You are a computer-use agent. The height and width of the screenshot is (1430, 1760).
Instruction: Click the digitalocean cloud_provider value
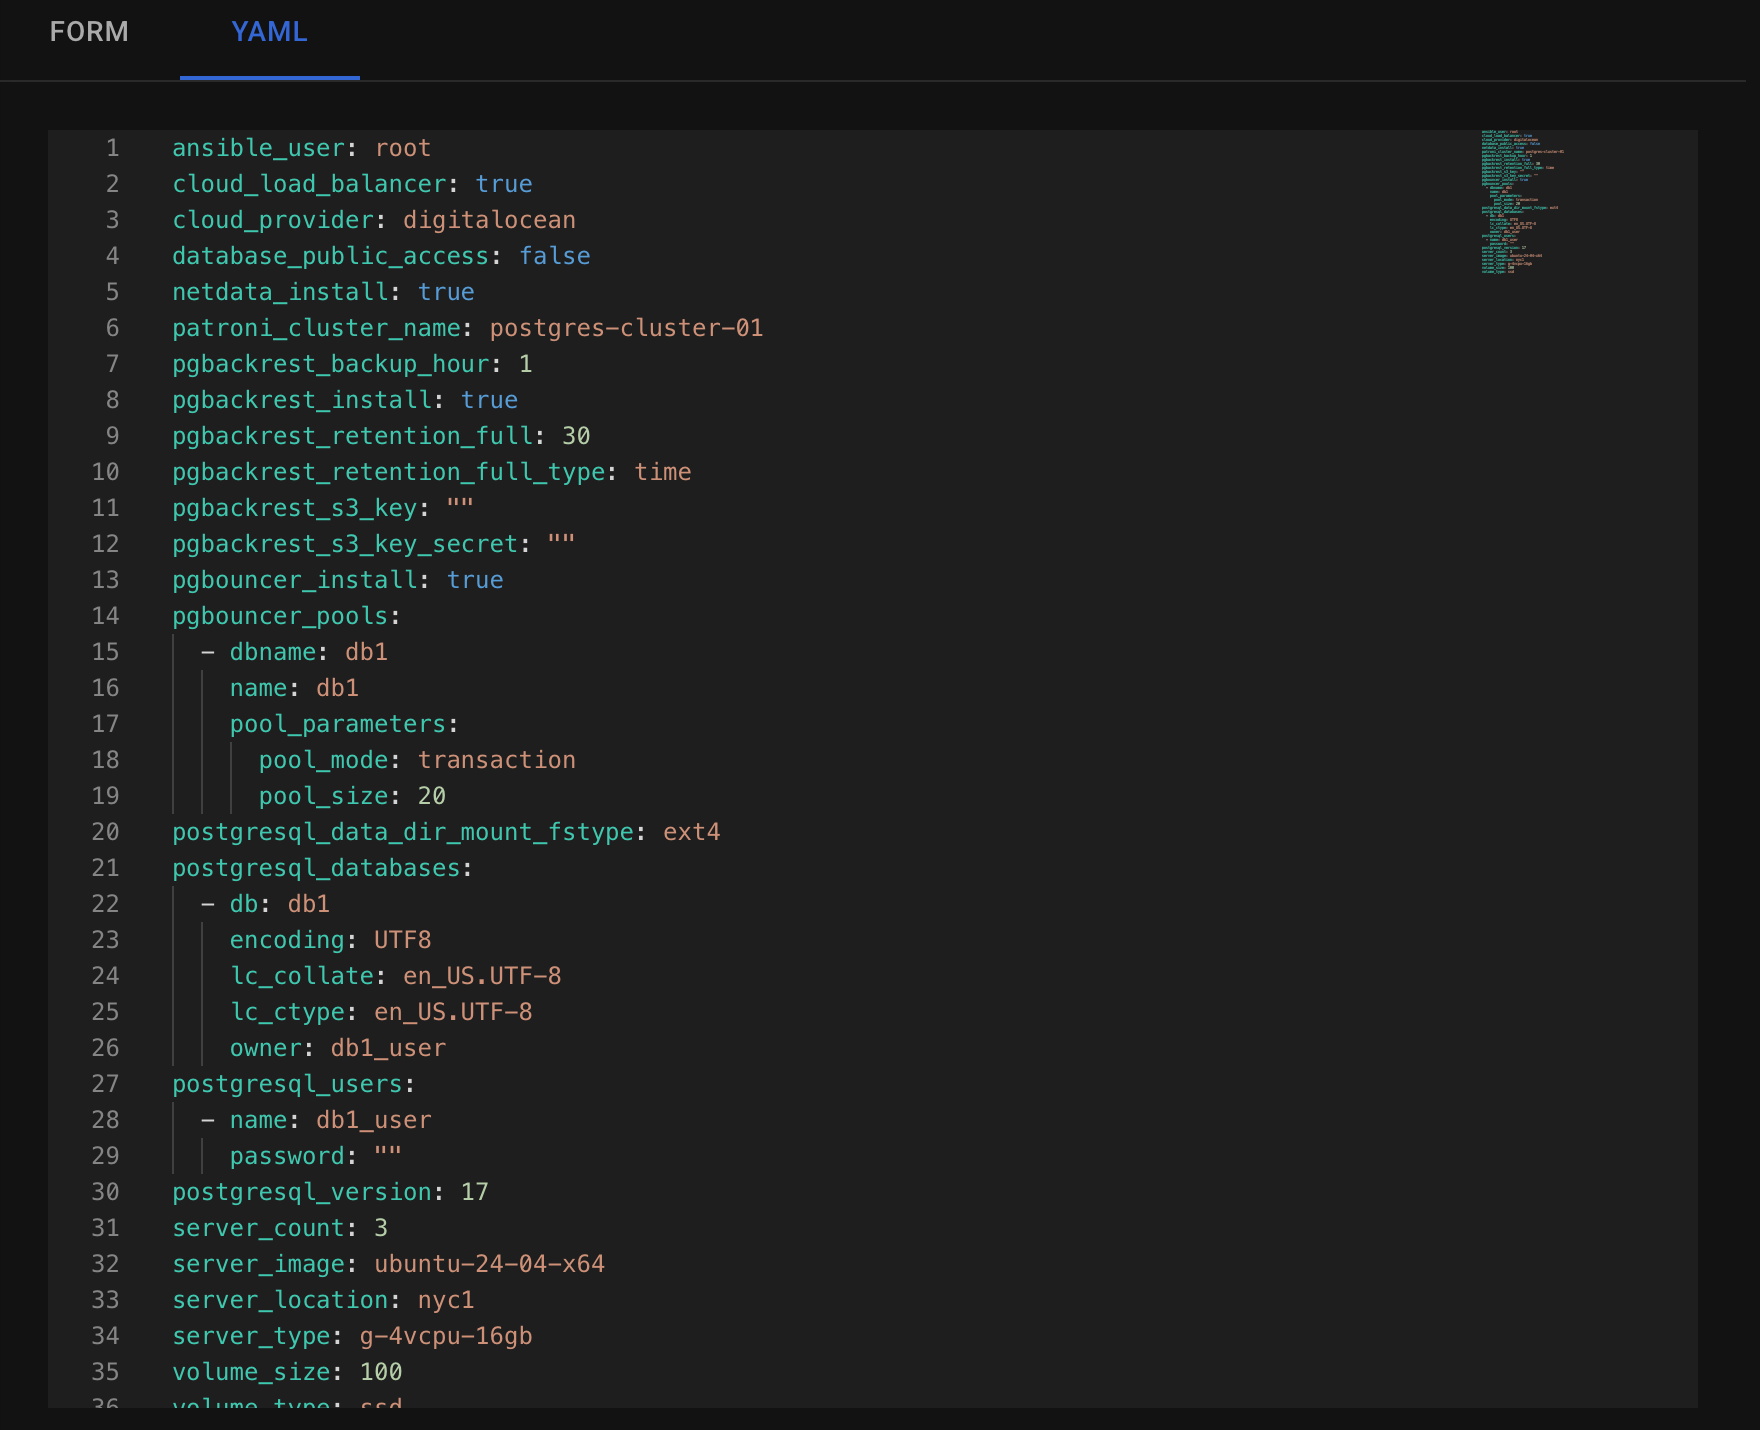pos(489,220)
